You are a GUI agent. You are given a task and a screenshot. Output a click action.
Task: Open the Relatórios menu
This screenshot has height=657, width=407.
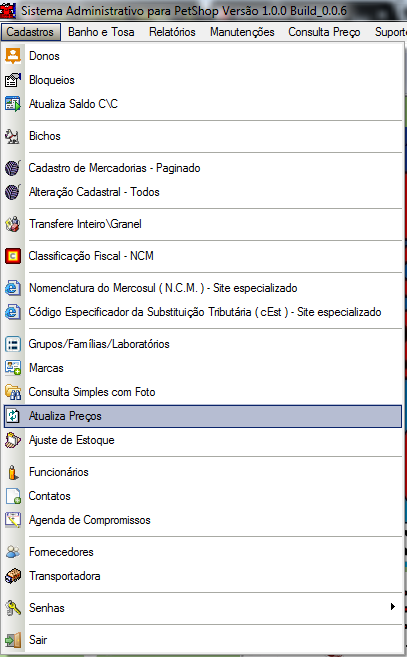(172, 32)
